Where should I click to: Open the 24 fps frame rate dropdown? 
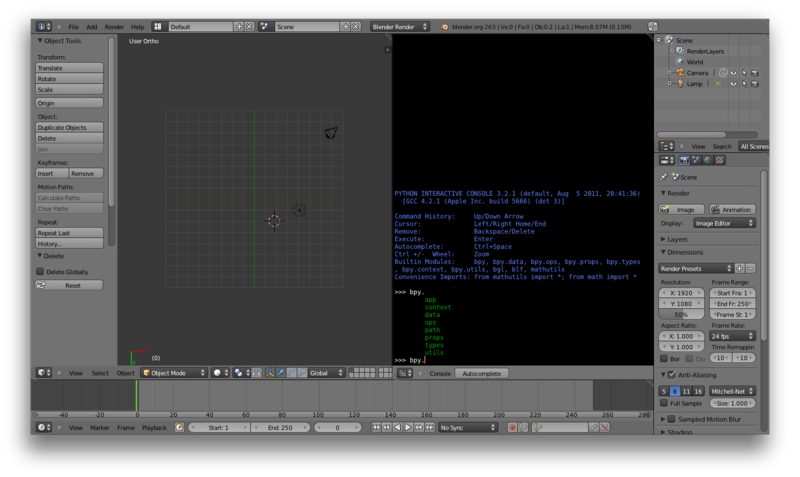[732, 336]
